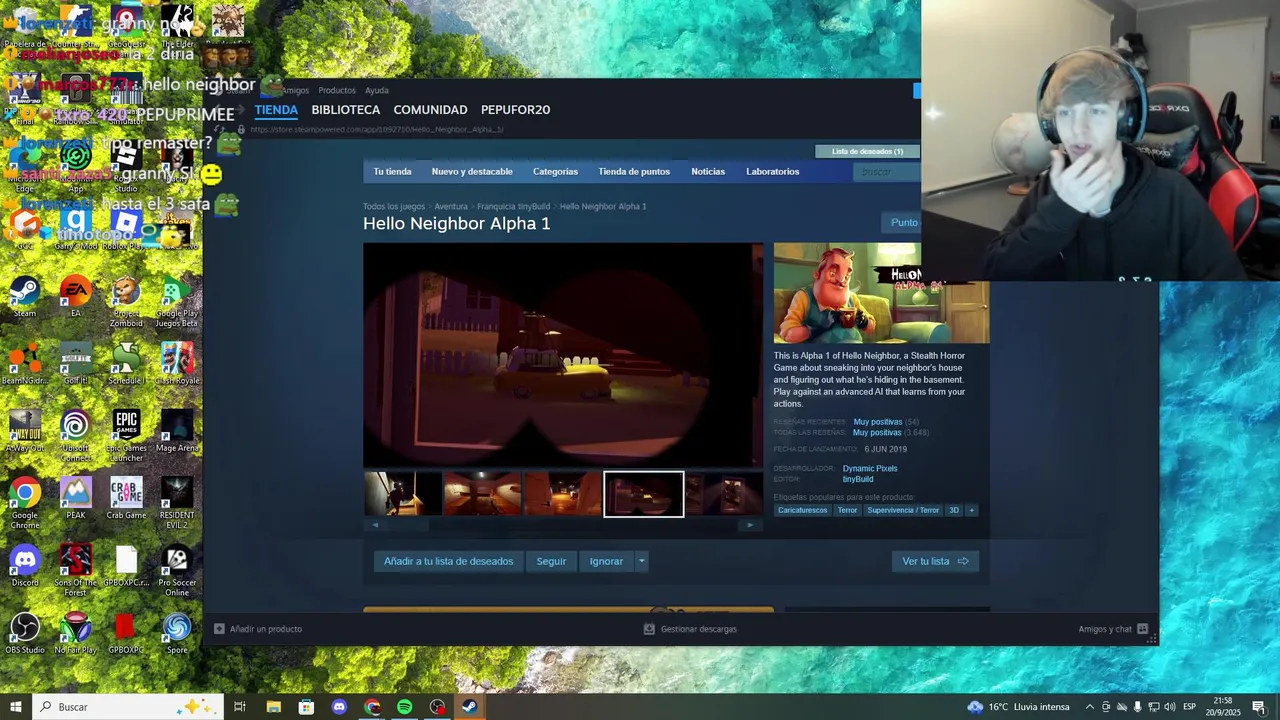This screenshot has width=1280, height=720.
Task: Open the Noticias store link
Action: pyautogui.click(x=708, y=171)
